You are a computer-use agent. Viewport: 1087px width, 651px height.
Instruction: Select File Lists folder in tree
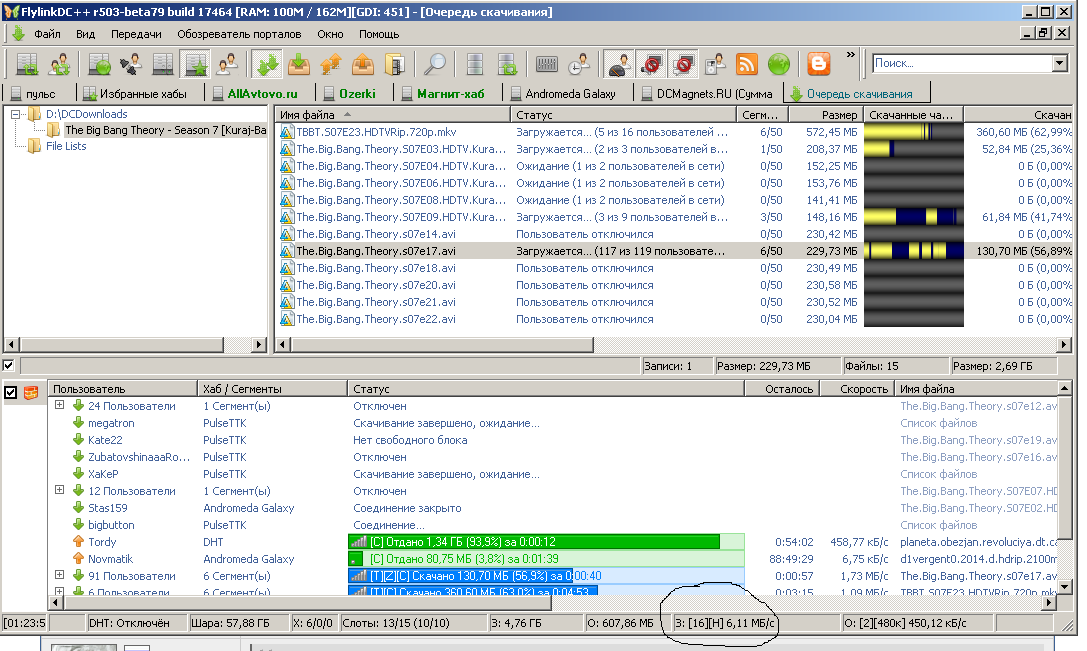[x=66, y=146]
